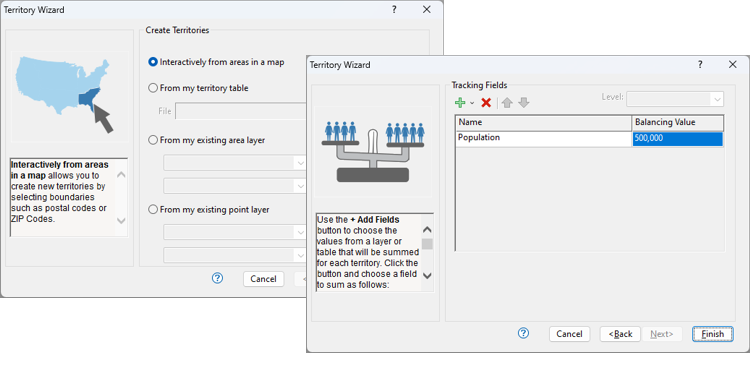
Task: Click the move field up arrow icon
Action: click(x=507, y=102)
